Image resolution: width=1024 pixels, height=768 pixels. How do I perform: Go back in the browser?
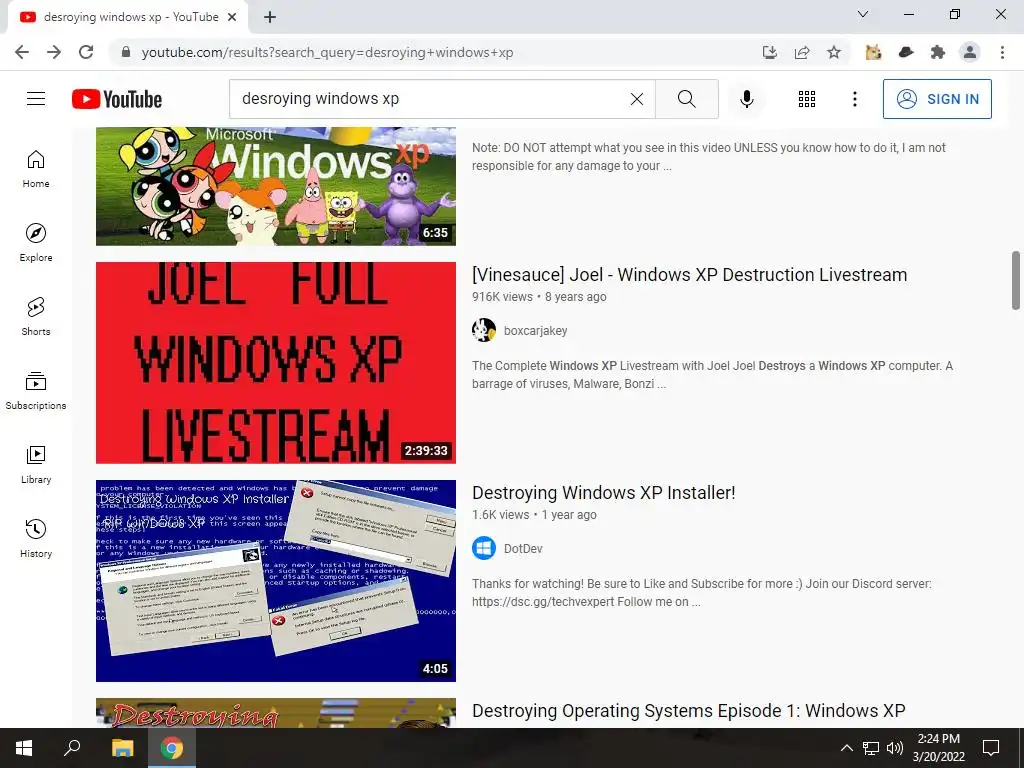[x=22, y=52]
